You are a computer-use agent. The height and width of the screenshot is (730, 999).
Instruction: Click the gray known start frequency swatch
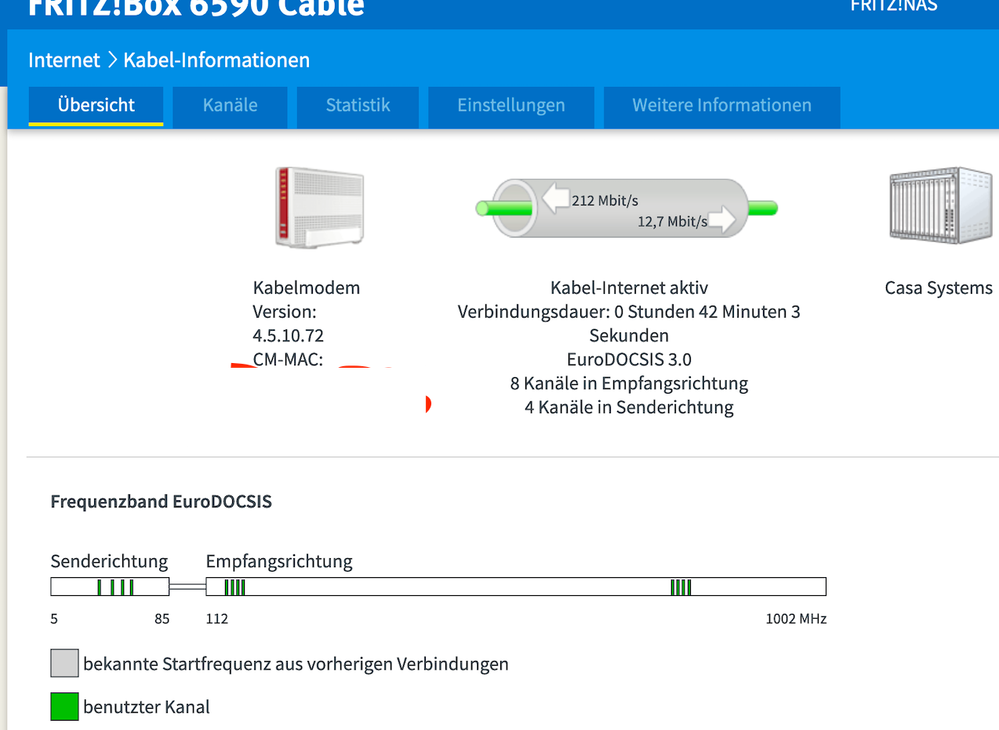64,663
